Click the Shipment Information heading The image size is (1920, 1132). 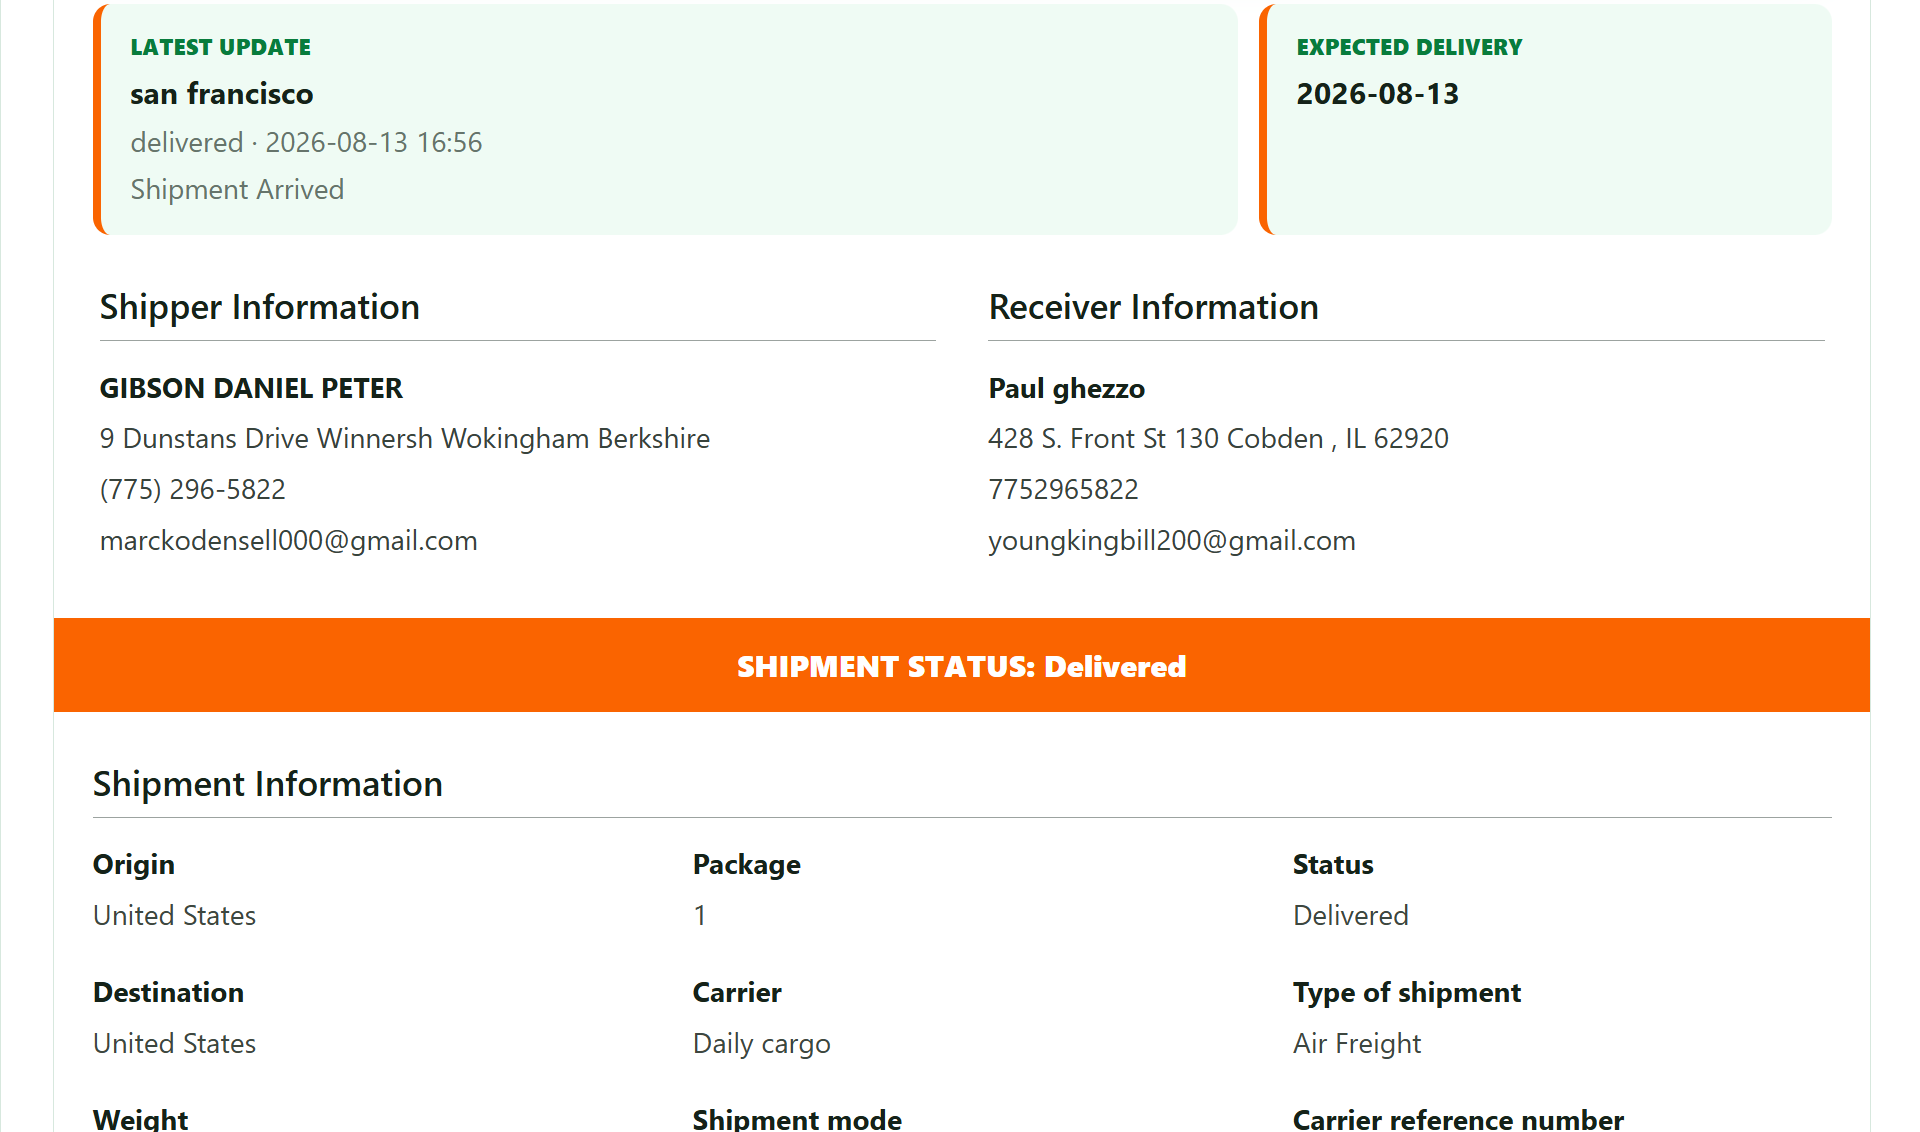(268, 784)
